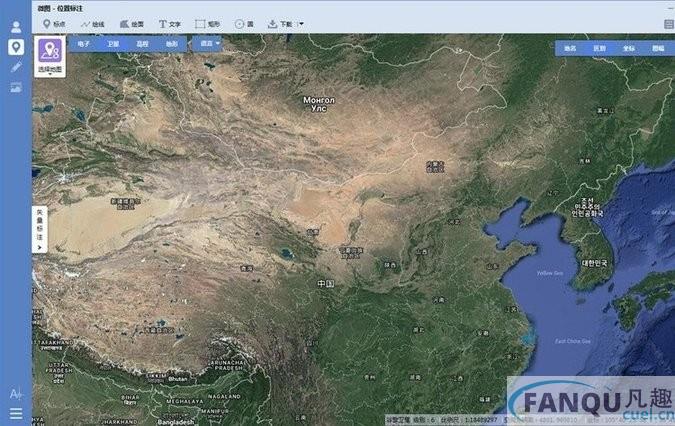Image resolution: width=675 pixels, height=426 pixels.
Task: Click the Bangladesh map label
Action: 178,422
